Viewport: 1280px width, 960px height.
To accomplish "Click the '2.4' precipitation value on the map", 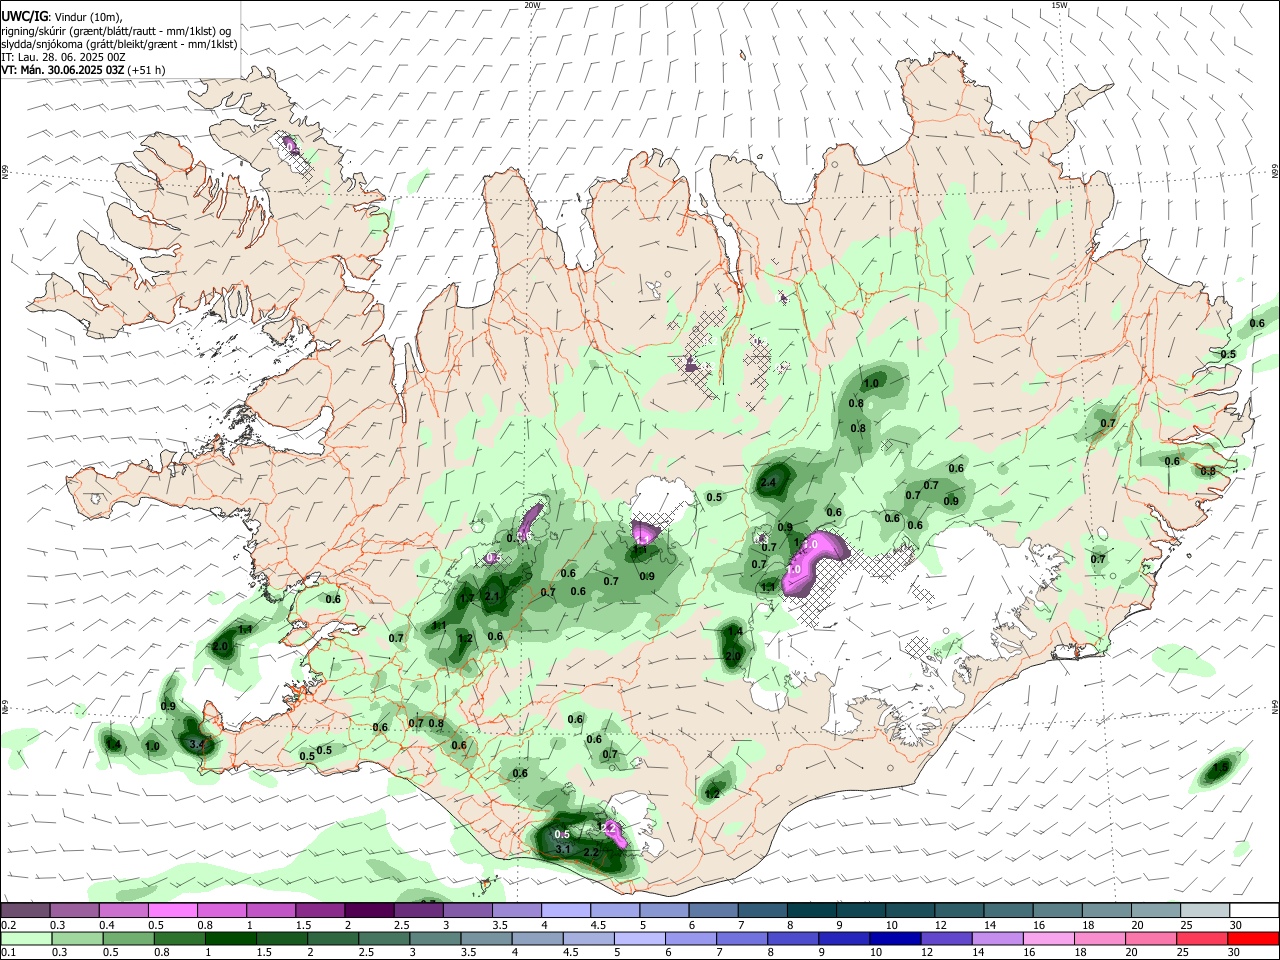I will point(768,483).
